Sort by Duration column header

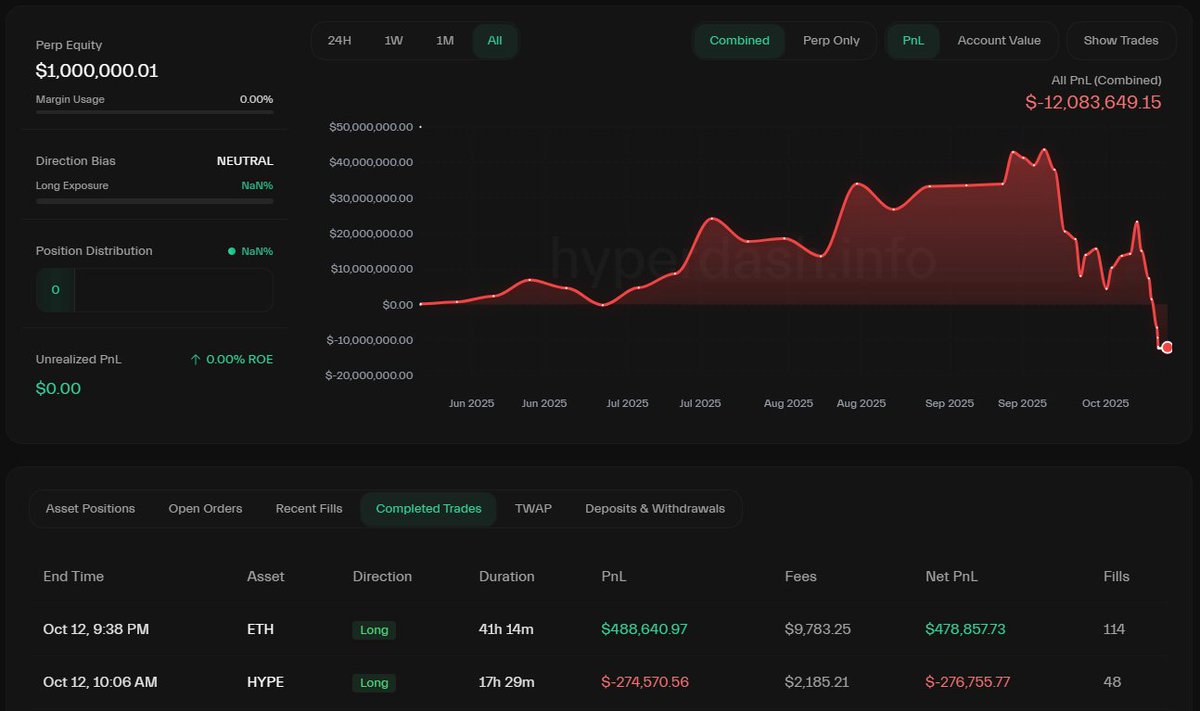tap(506, 577)
